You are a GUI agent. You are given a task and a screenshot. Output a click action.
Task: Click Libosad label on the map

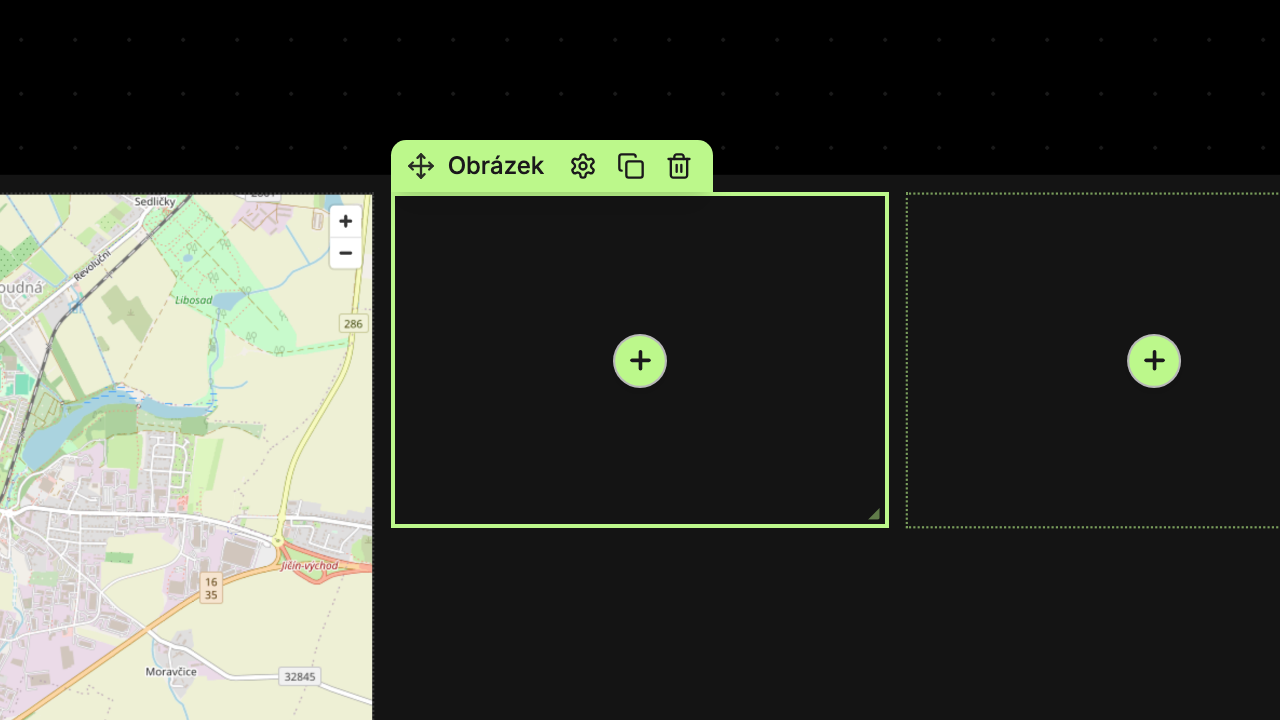click(193, 299)
